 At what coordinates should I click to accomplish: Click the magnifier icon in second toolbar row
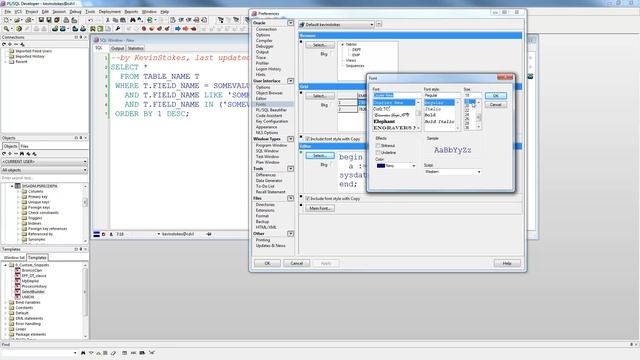(x=6, y=29)
